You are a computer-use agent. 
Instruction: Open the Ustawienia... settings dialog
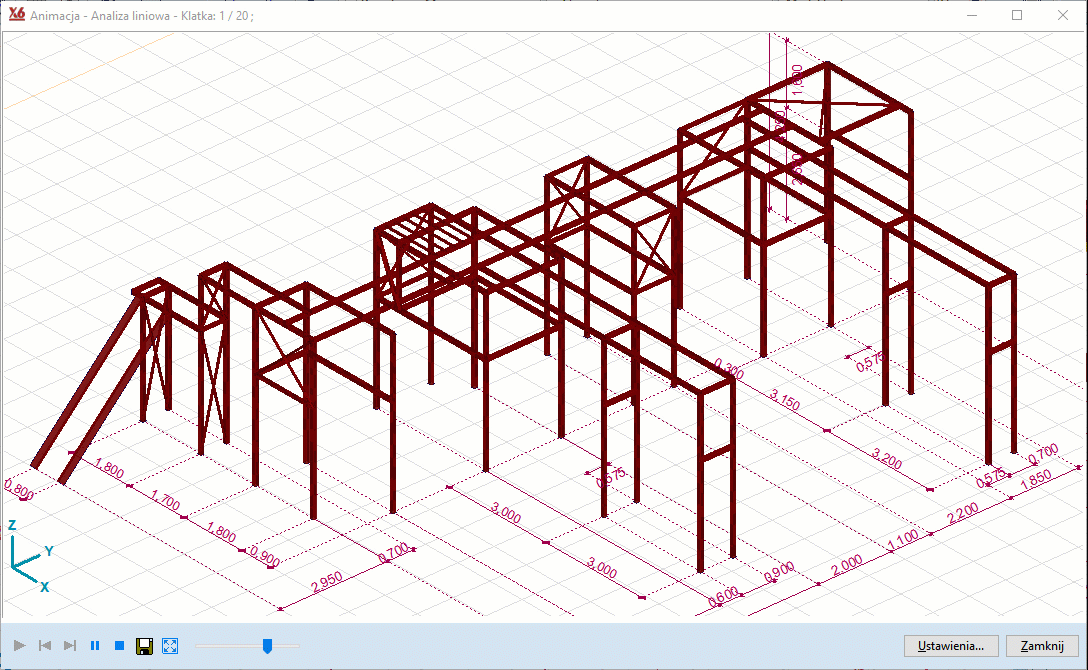tap(951, 646)
